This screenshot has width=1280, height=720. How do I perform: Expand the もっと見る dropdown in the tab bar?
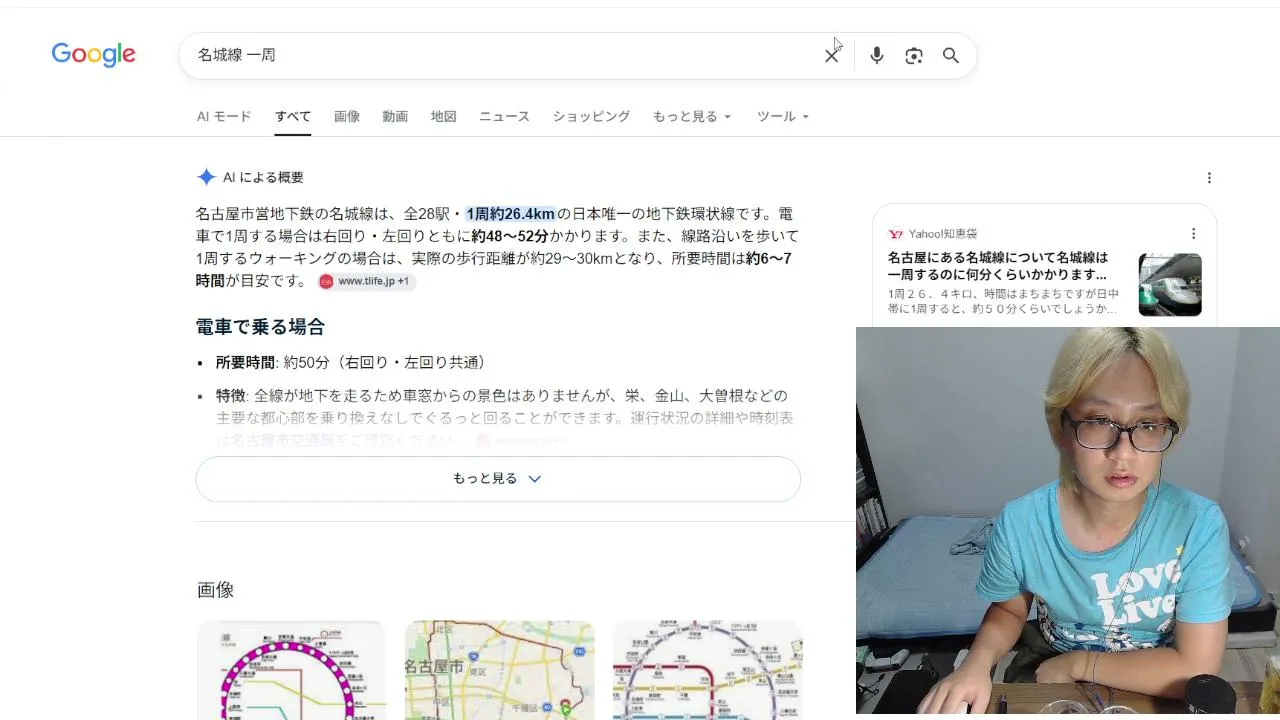pyautogui.click(x=692, y=116)
